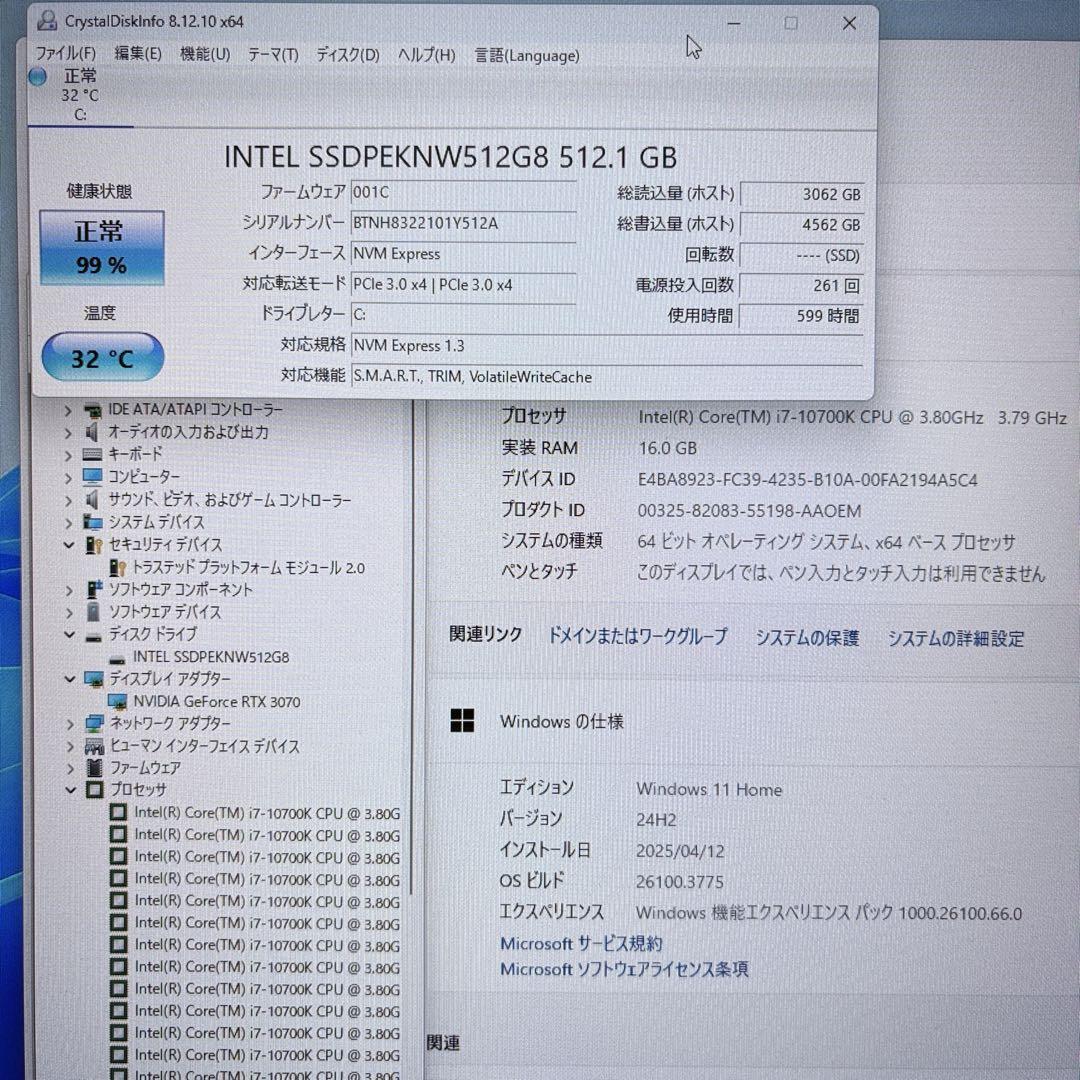1080x1080 pixels.
Task: Open the ファイル(F) menu in CrystalDiskInfo
Action: [65, 54]
